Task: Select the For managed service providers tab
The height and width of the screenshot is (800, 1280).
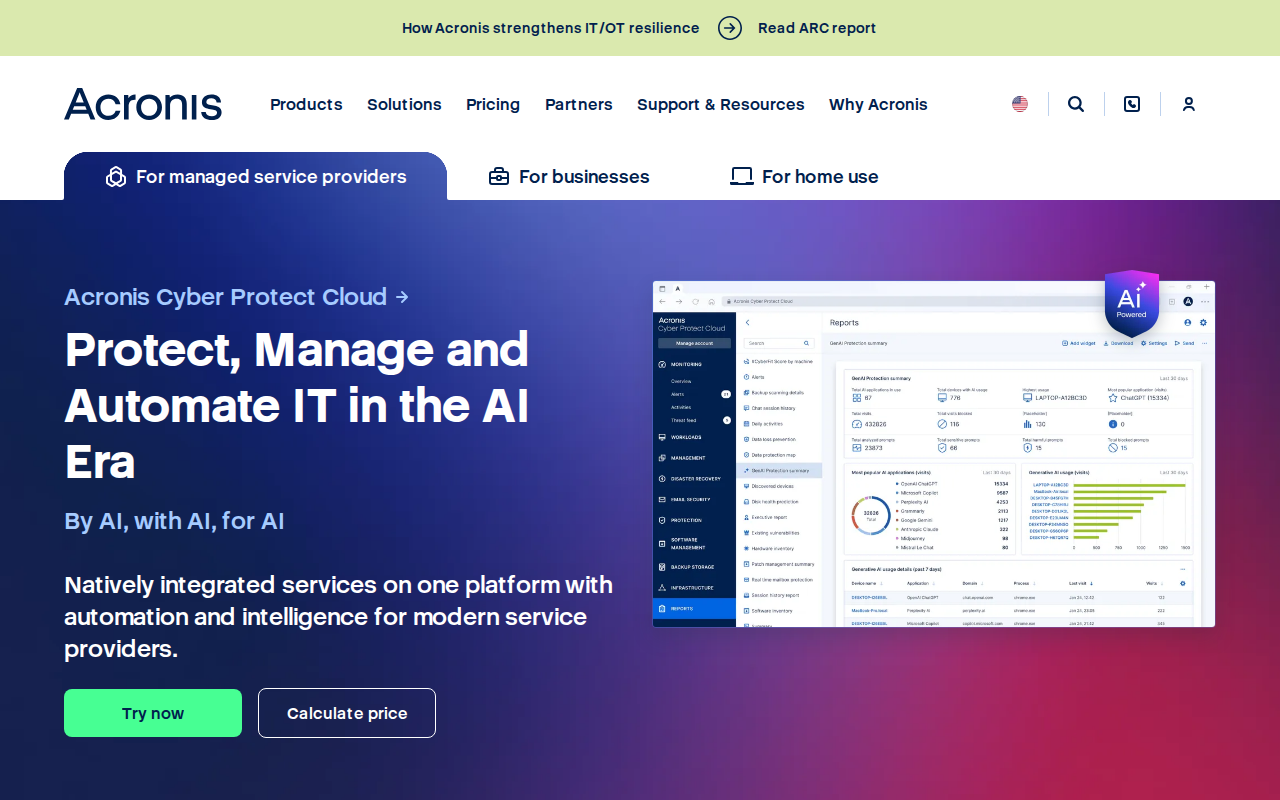Action: pos(256,177)
